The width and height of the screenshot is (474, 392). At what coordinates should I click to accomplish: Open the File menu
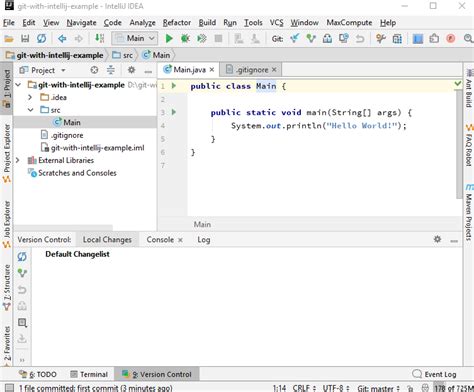click(x=9, y=23)
